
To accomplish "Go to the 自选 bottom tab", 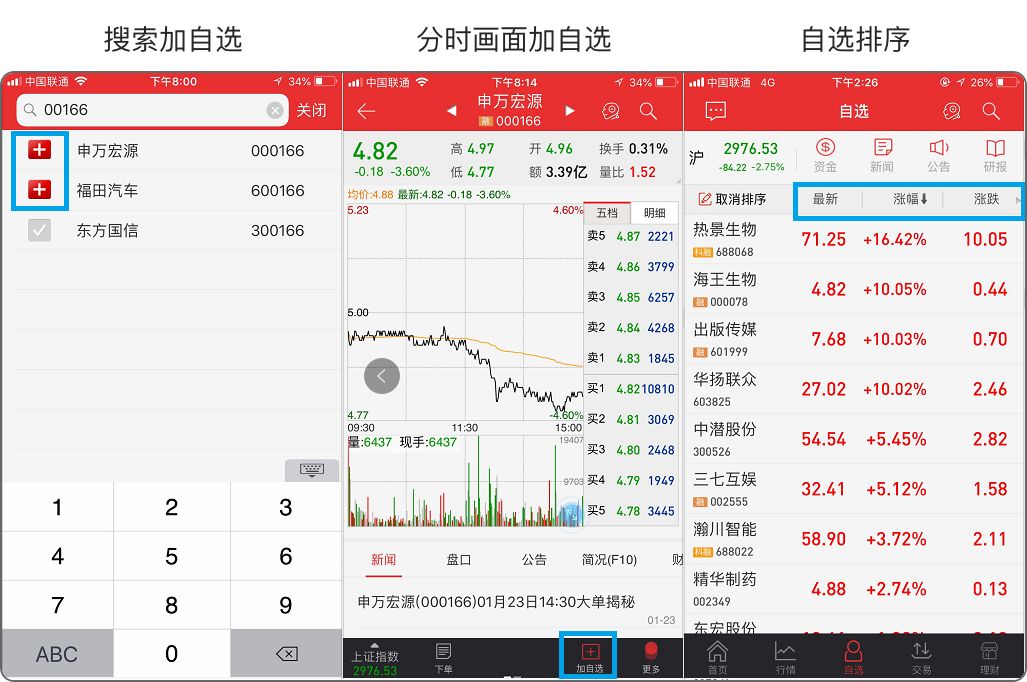I will [x=853, y=657].
